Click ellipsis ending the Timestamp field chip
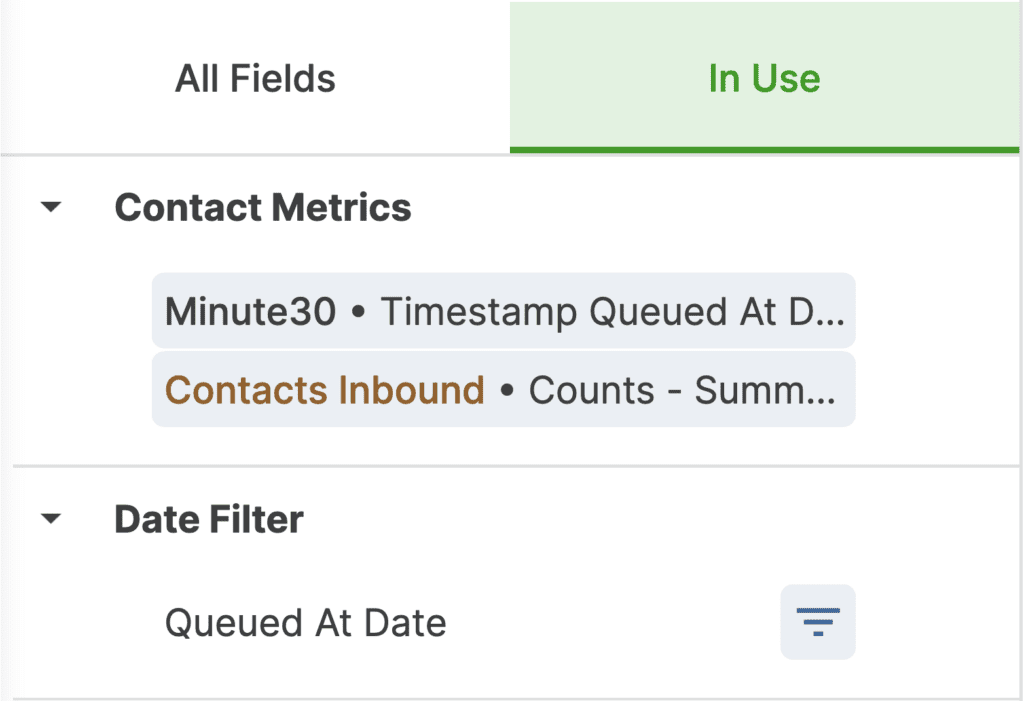This screenshot has height=701, width=1024. pyautogui.click(x=829, y=322)
